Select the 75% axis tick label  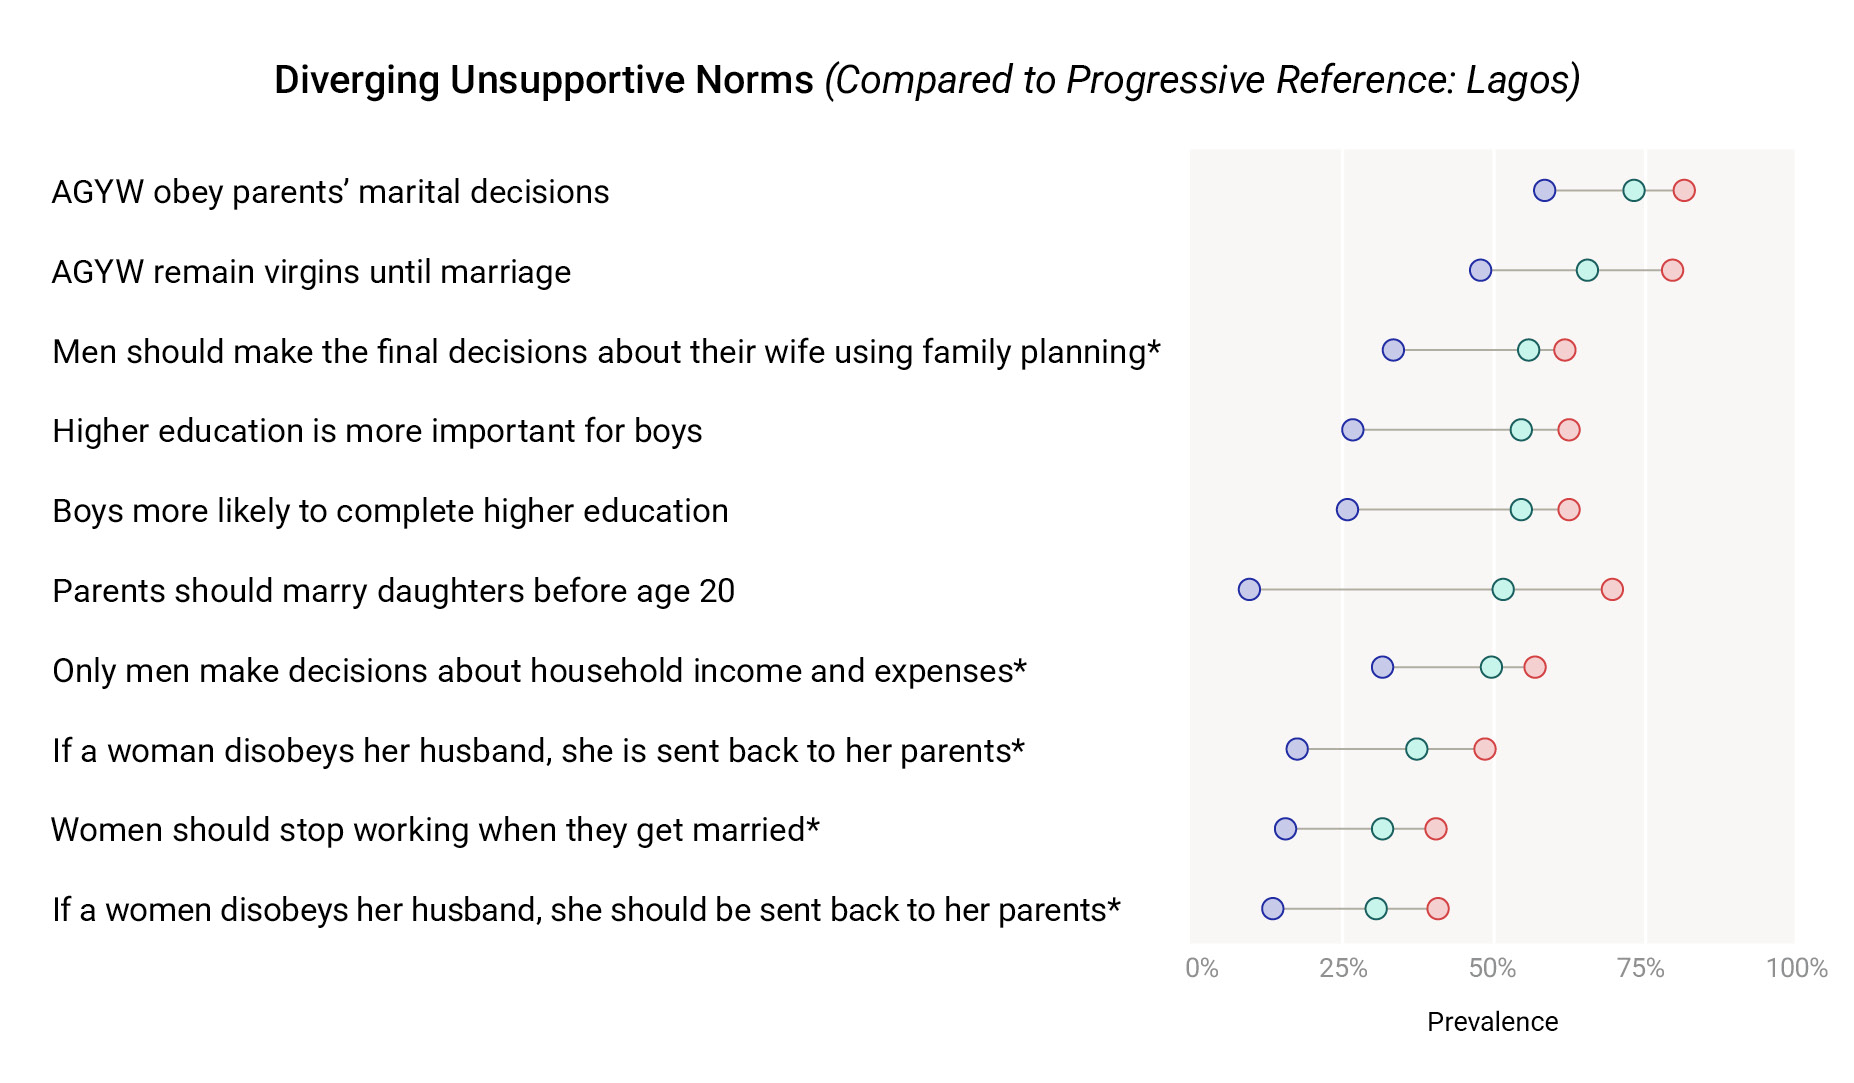click(x=1641, y=968)
